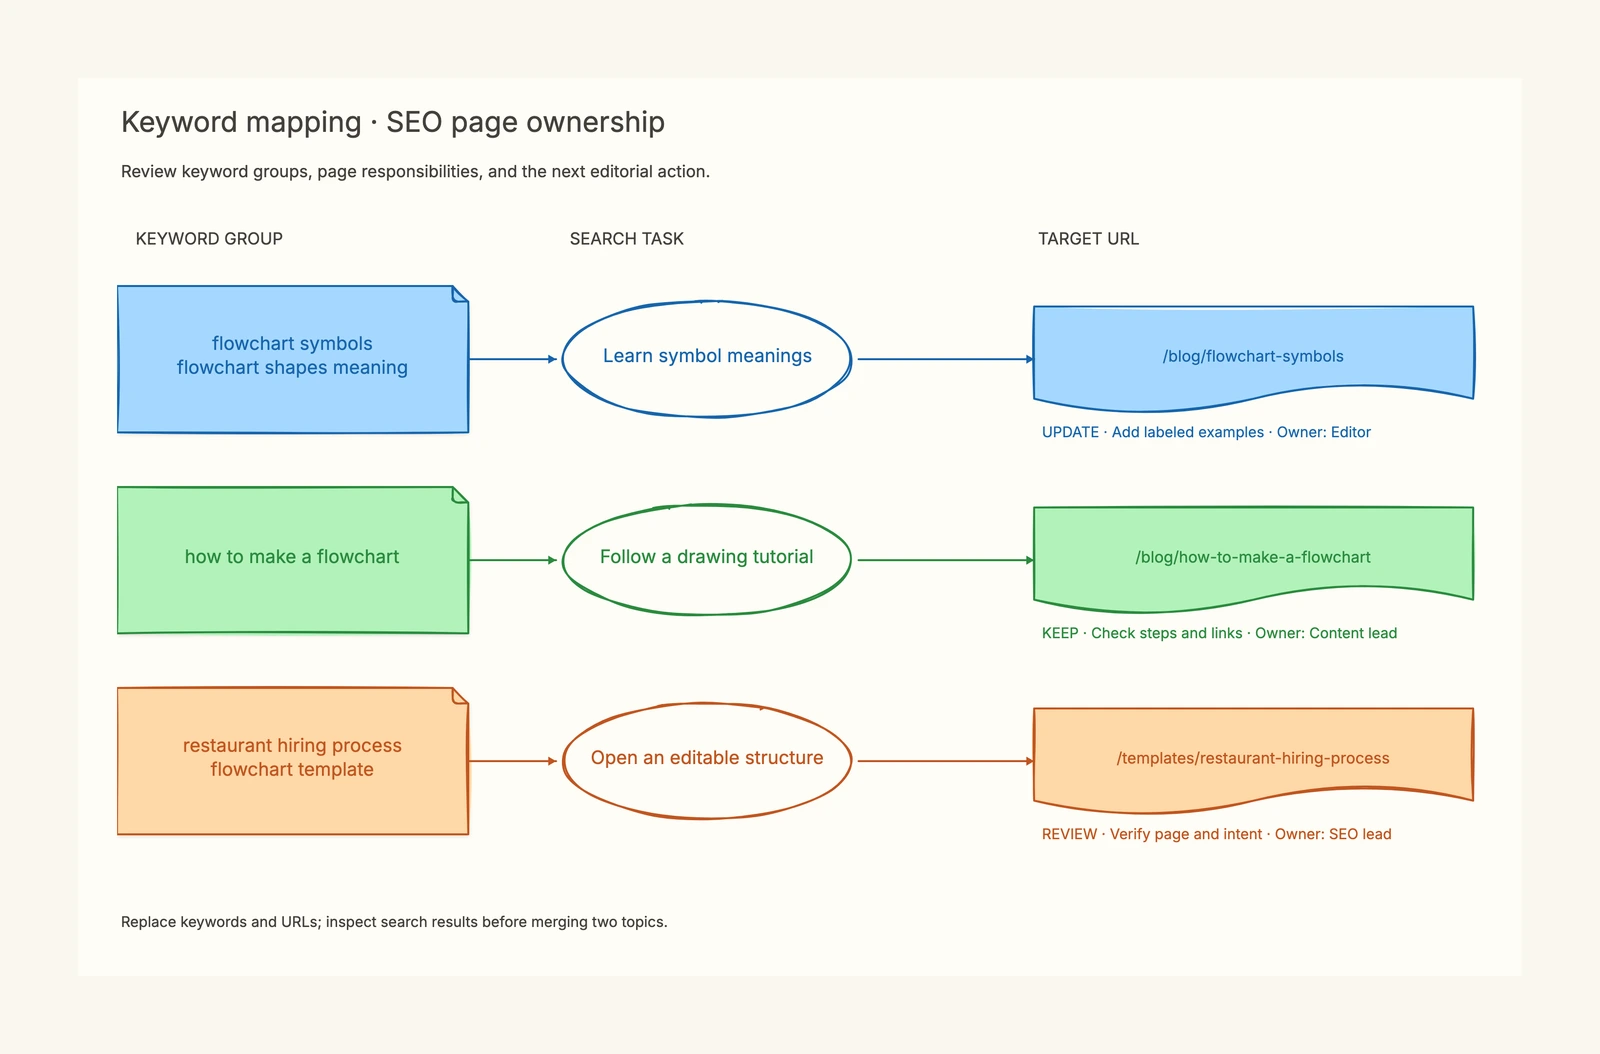The height and width of the screenshot is (1054, 1600).
Task: Select the green arrow into /blog/how-to-make-a-flowchart
Action: pyautogui.click(x=946, y=560)
